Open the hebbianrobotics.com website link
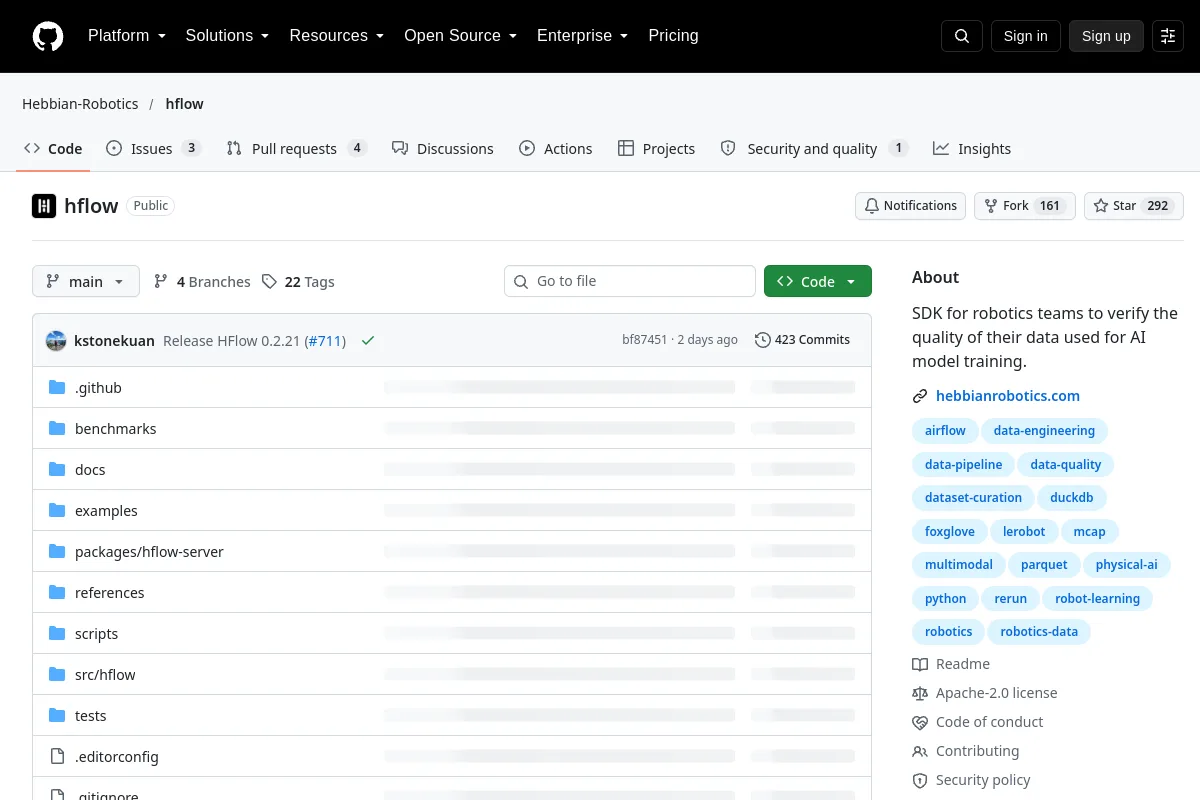Image resolution: width=1200 pixels, height=800 pixels. click(1008, 396)
